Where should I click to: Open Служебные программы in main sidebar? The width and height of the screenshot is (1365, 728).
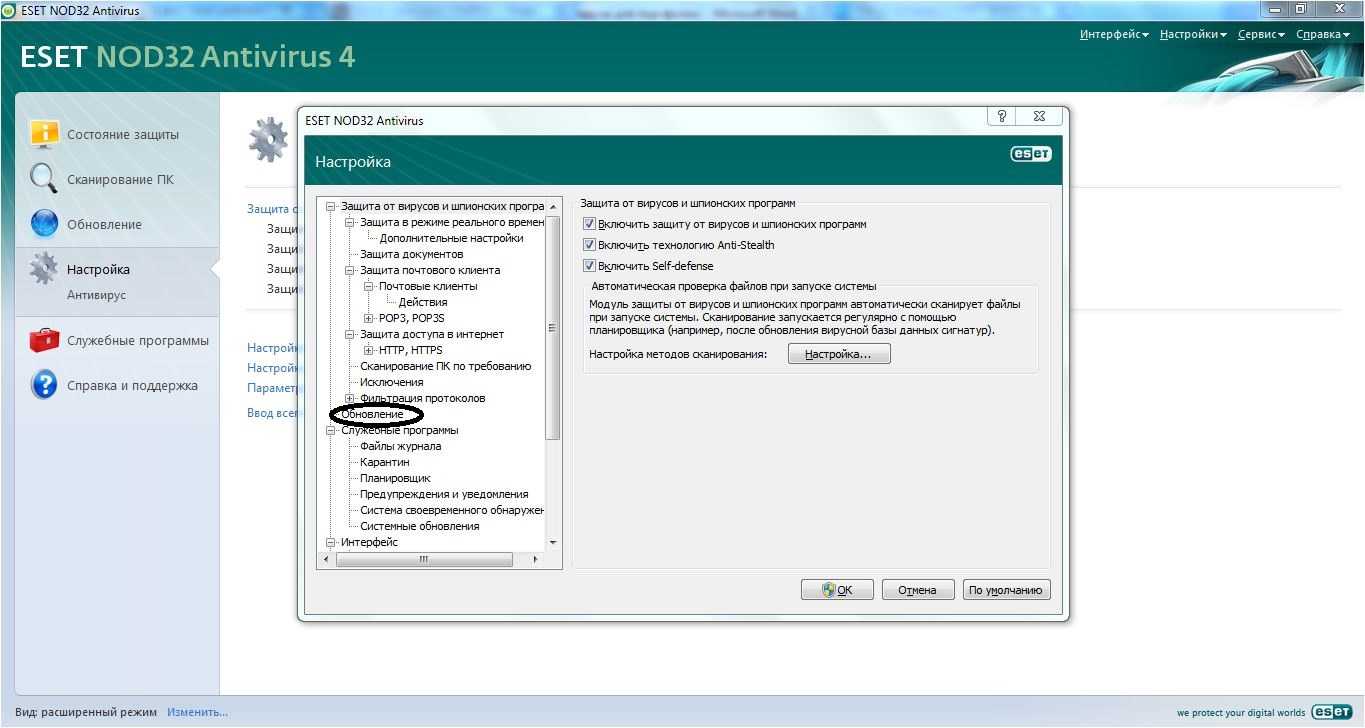tap(138, 340)
